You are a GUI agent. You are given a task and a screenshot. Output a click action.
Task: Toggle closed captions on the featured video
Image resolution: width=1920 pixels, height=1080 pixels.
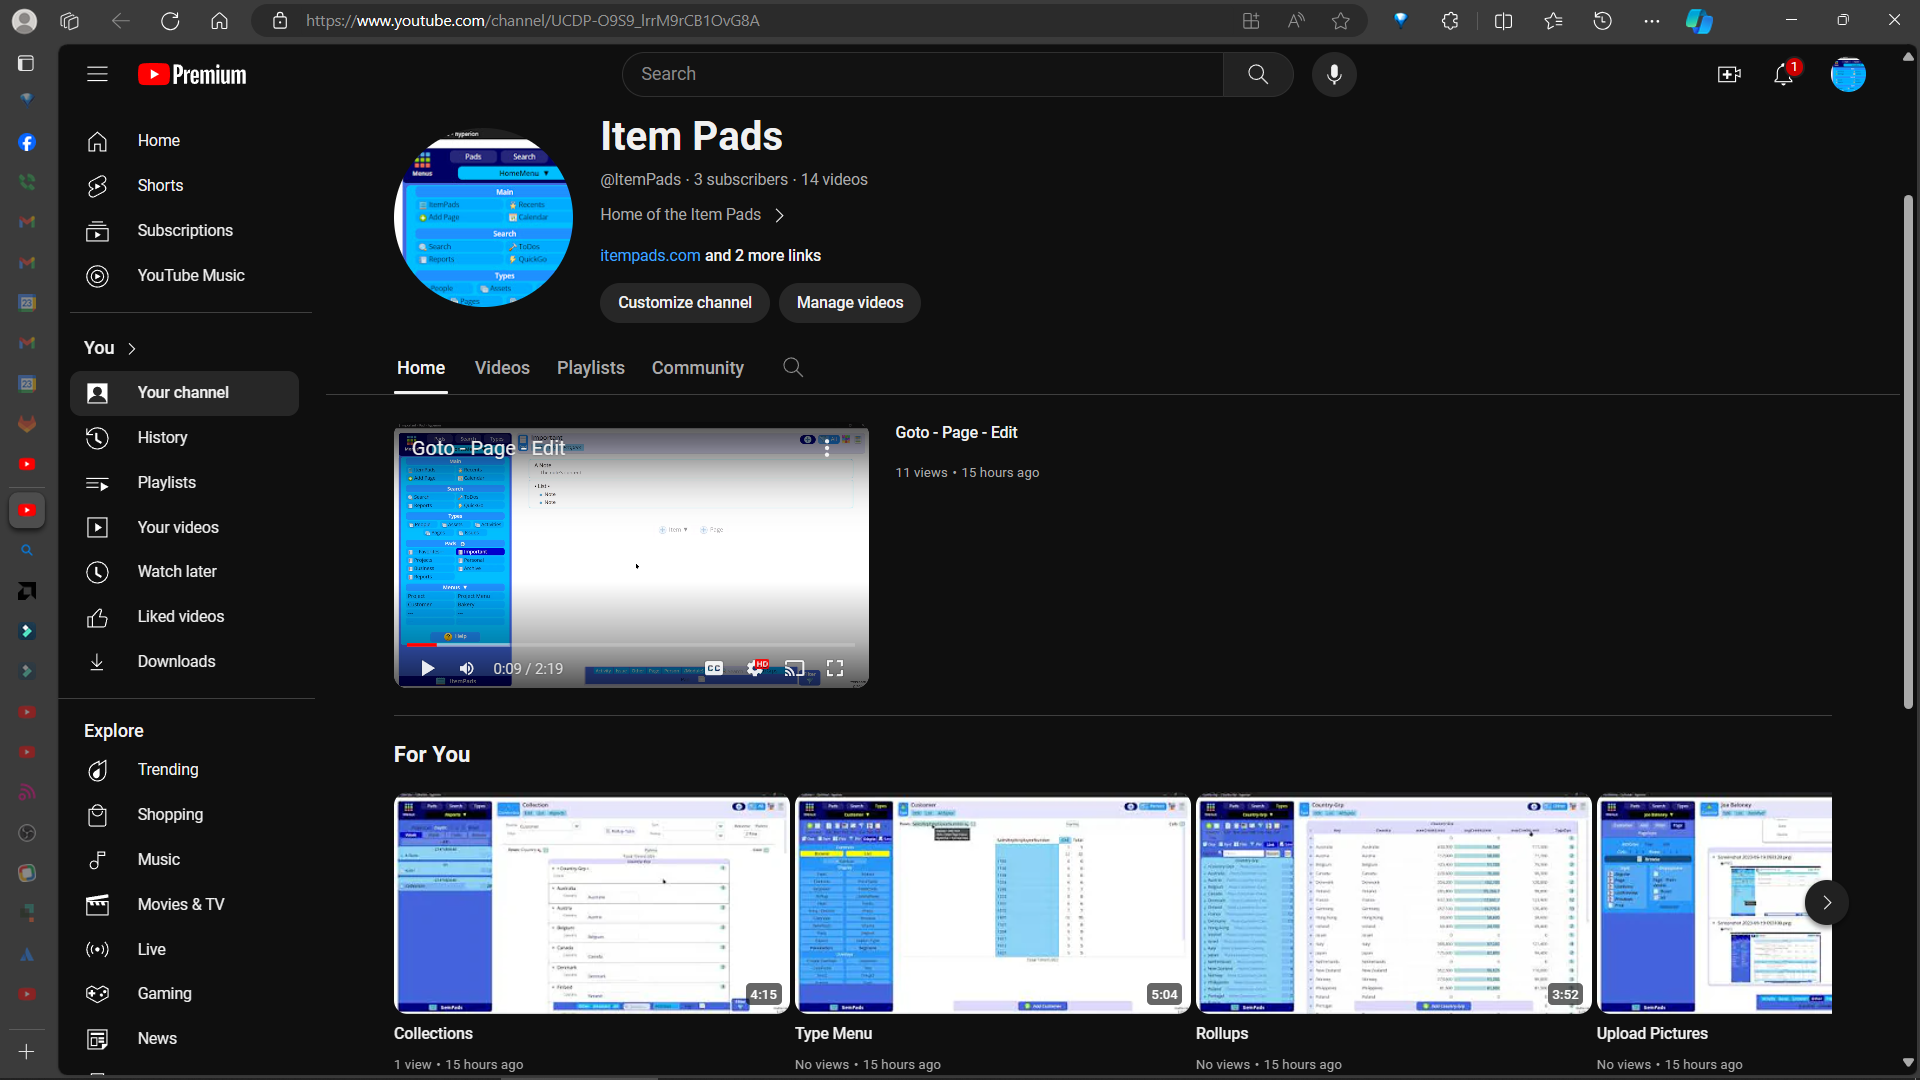714,669
